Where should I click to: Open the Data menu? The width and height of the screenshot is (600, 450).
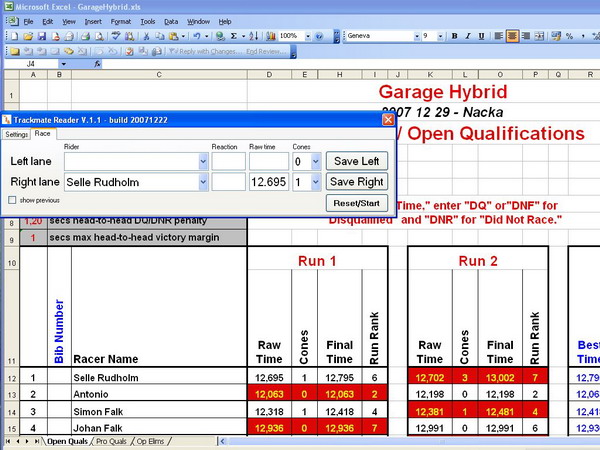tap(171, 22)
